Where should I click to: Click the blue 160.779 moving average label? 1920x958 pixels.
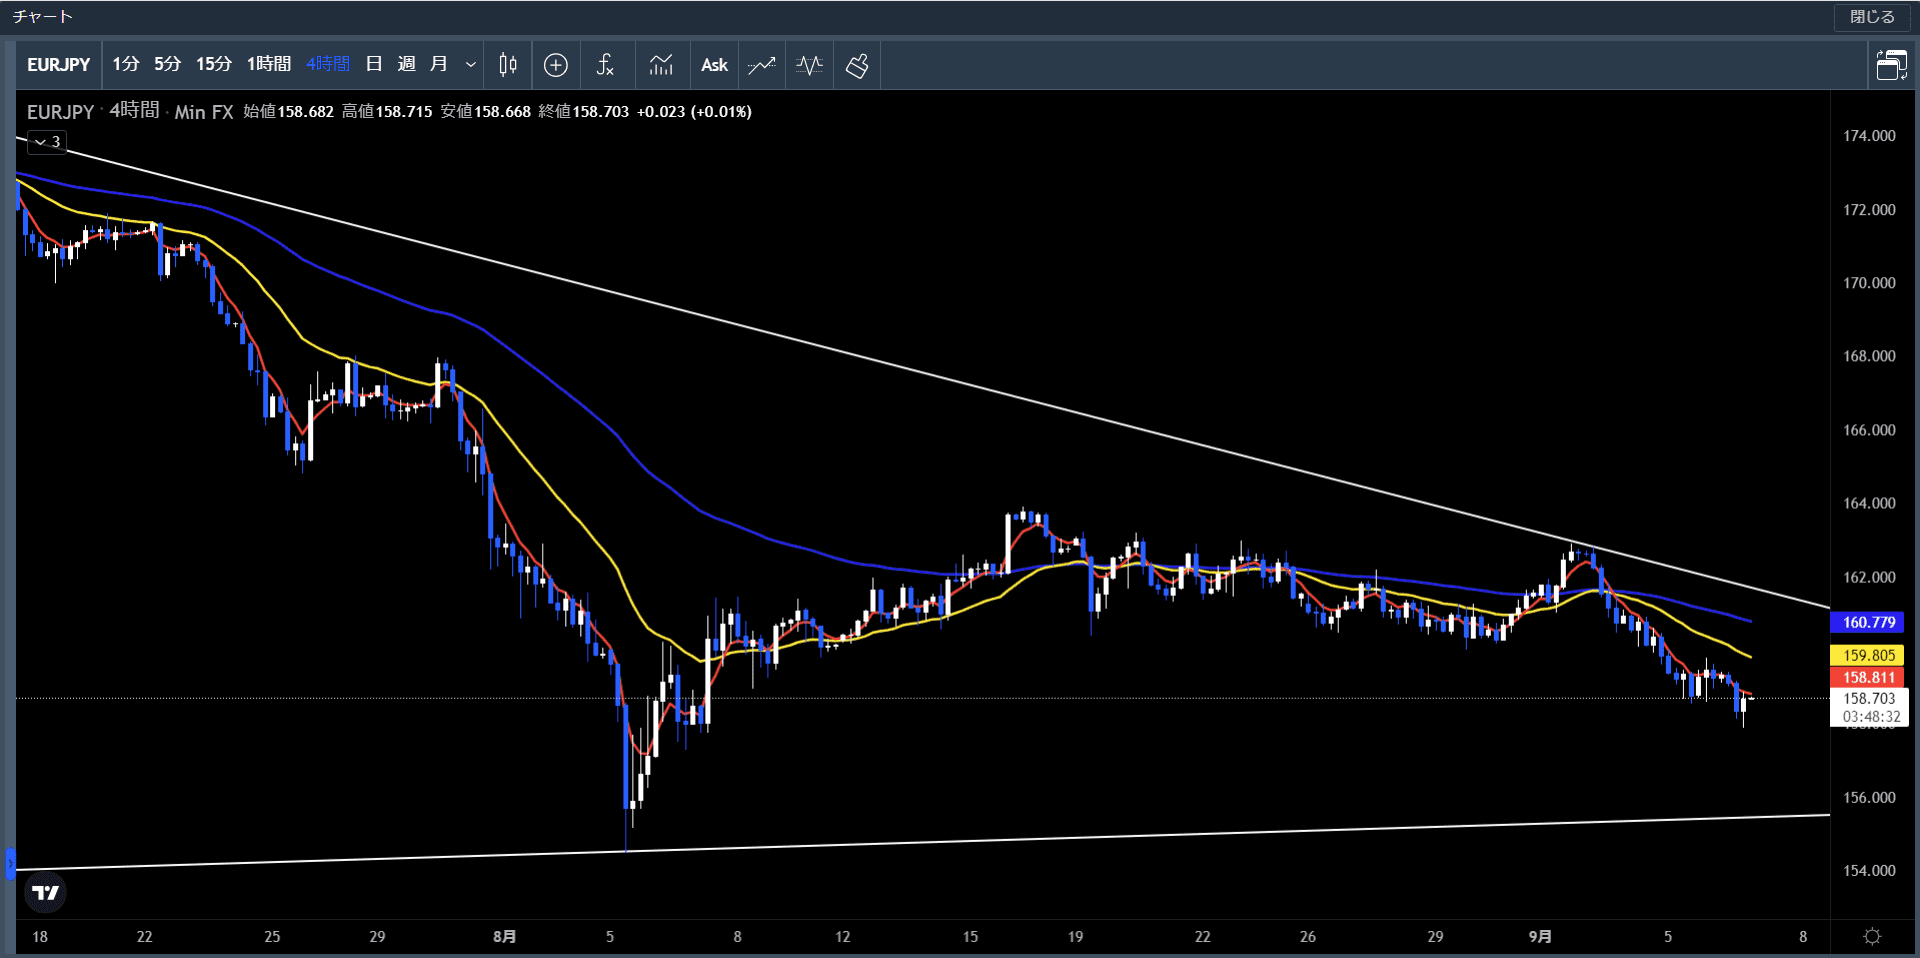coord(1868,622)
